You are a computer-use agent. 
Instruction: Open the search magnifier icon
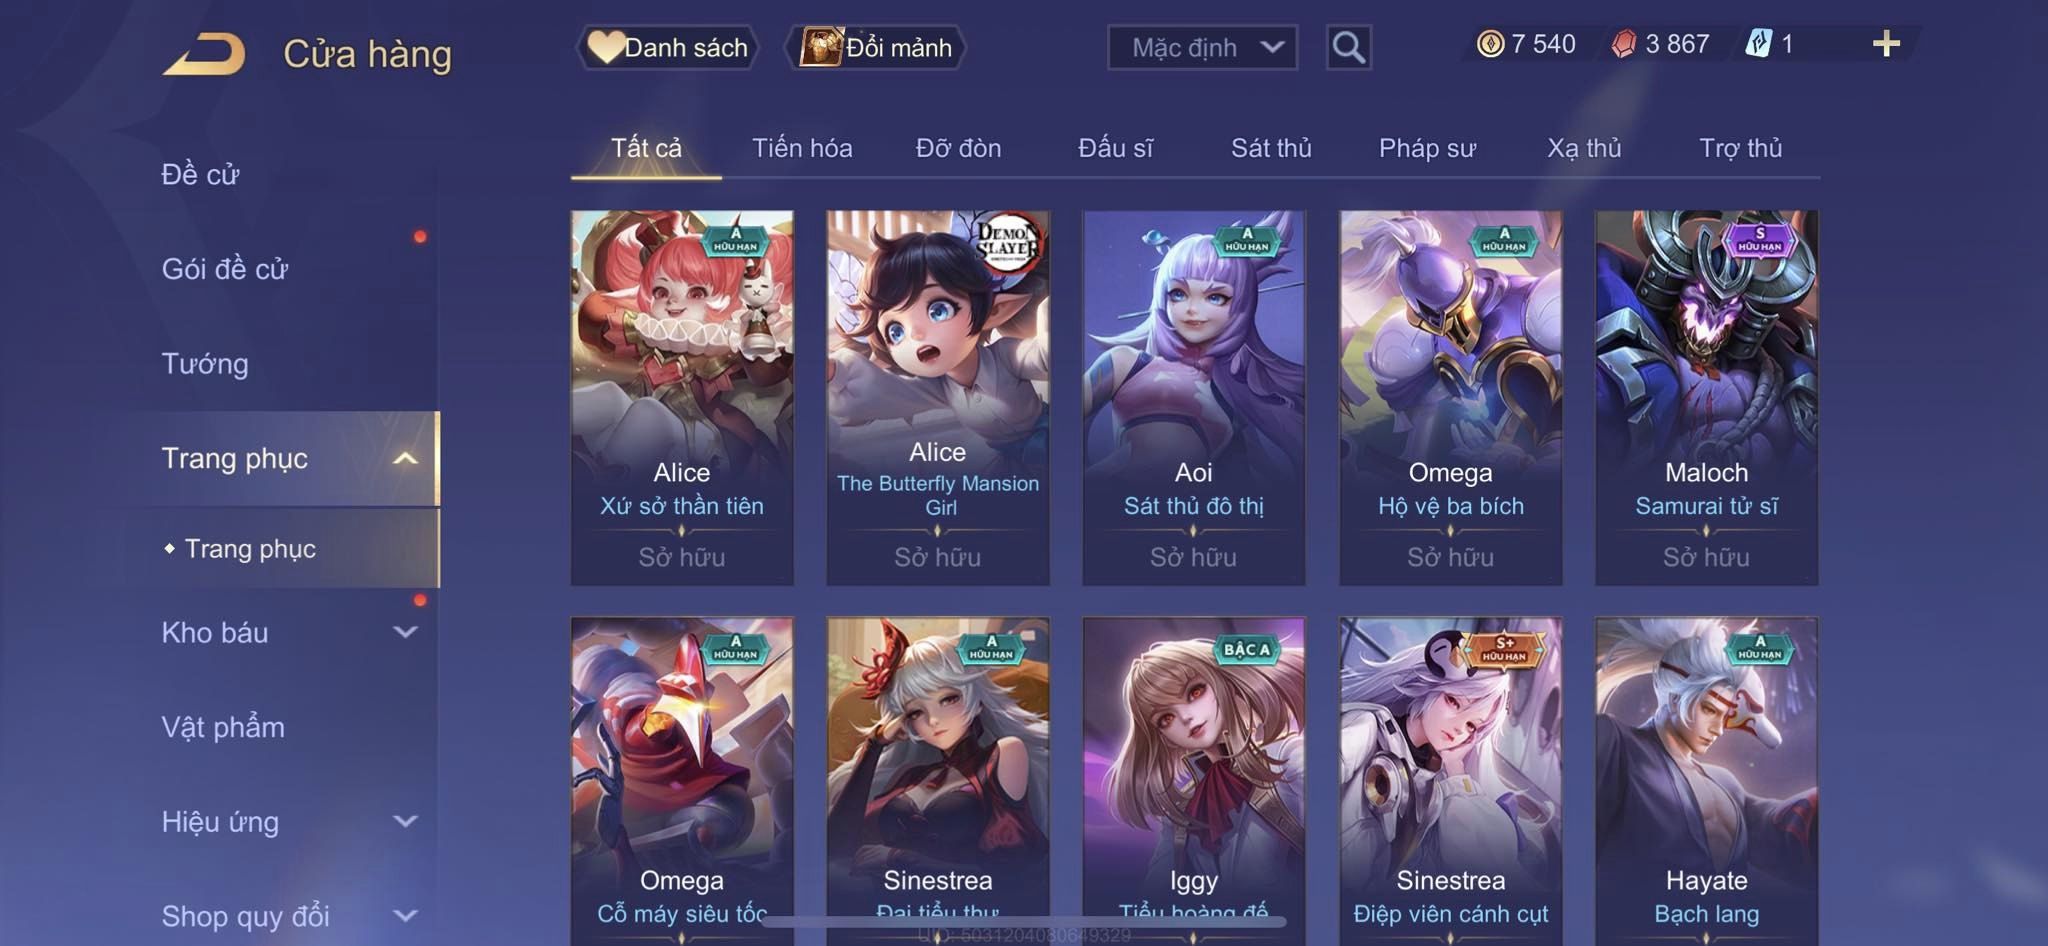pyautogui.click(x=1348, y=47)
